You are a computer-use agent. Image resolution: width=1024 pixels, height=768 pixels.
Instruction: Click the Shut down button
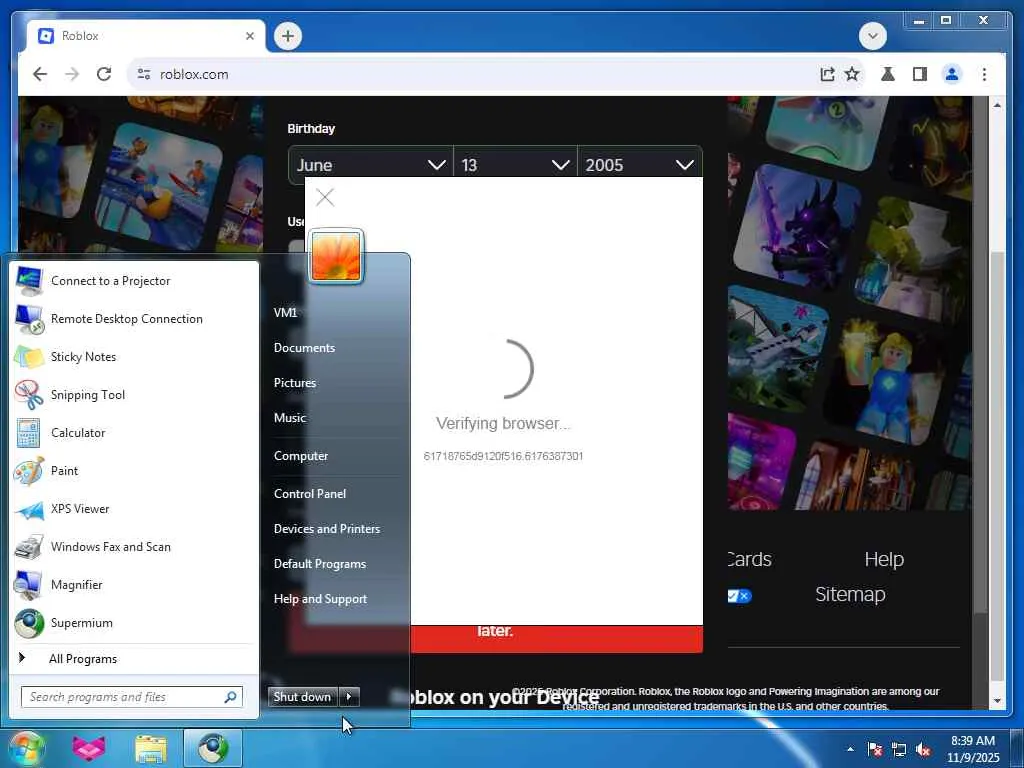pos(303,697)
